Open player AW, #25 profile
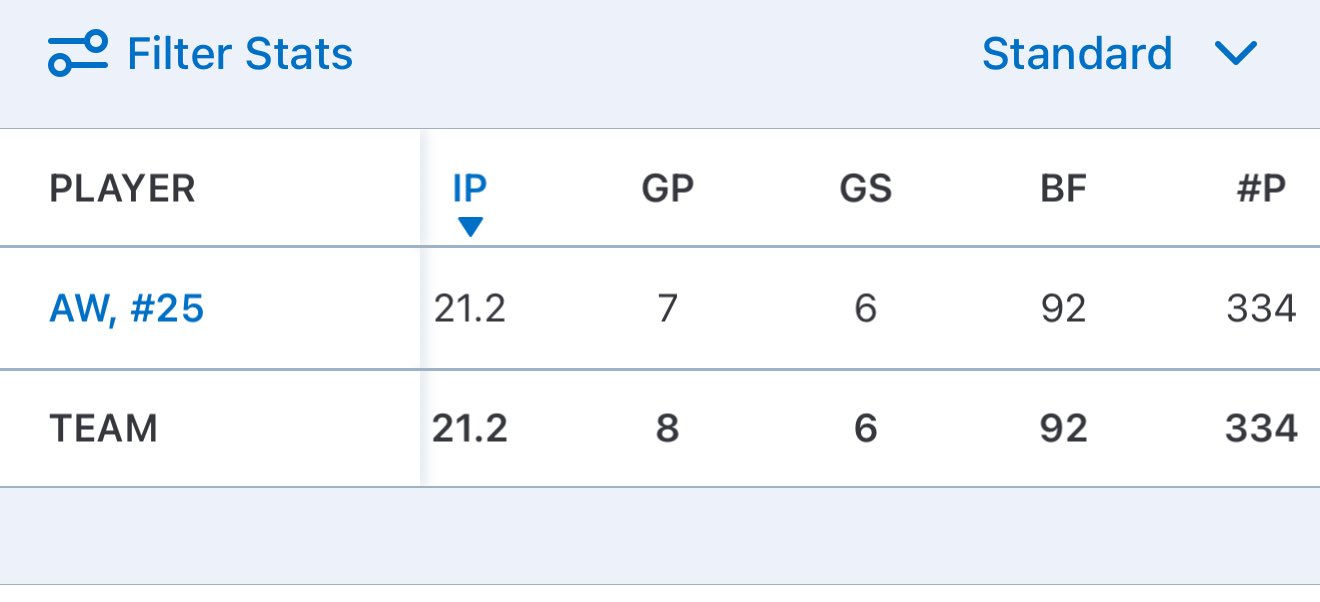 (x=126, y=309)
